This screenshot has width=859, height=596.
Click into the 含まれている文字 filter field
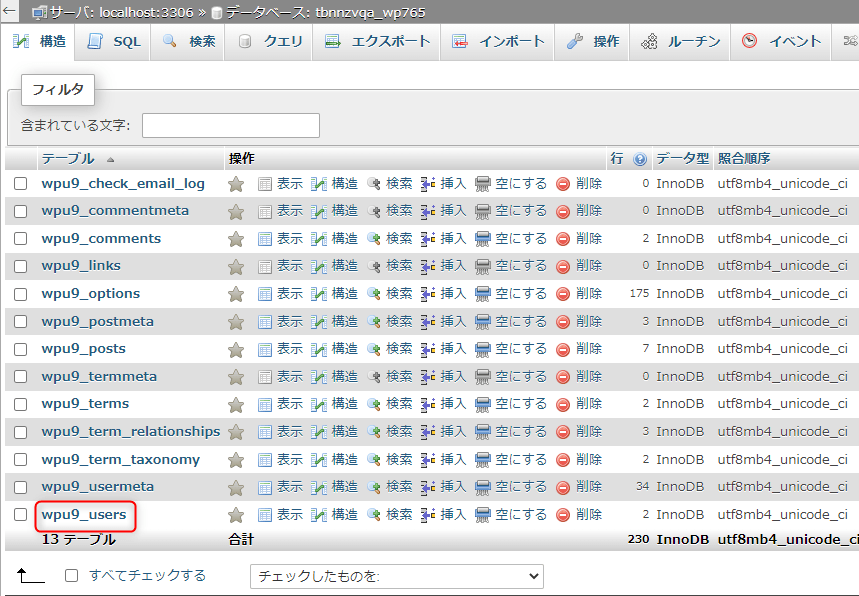(231, 125)
